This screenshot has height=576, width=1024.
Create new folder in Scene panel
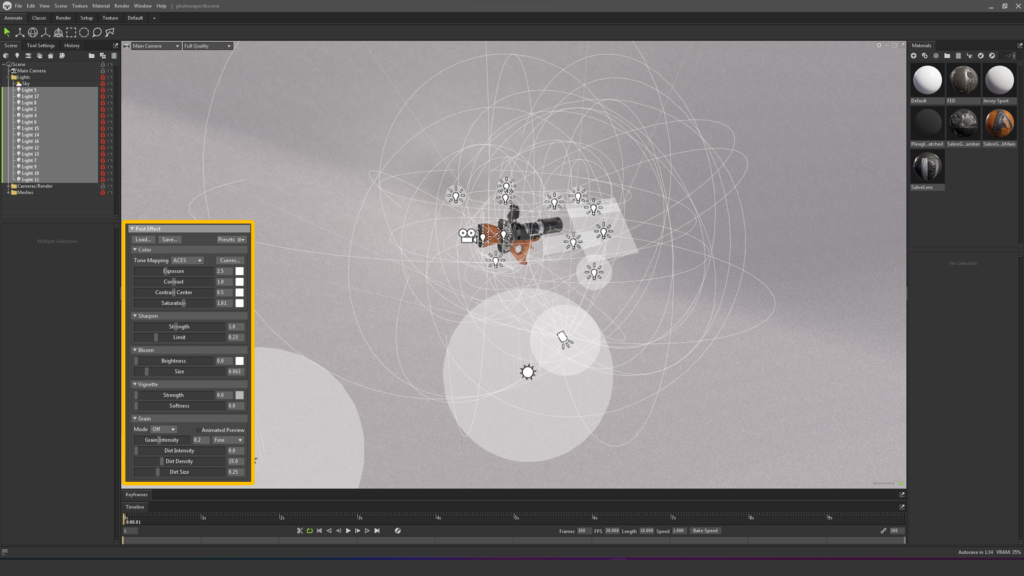click(91, 56)
